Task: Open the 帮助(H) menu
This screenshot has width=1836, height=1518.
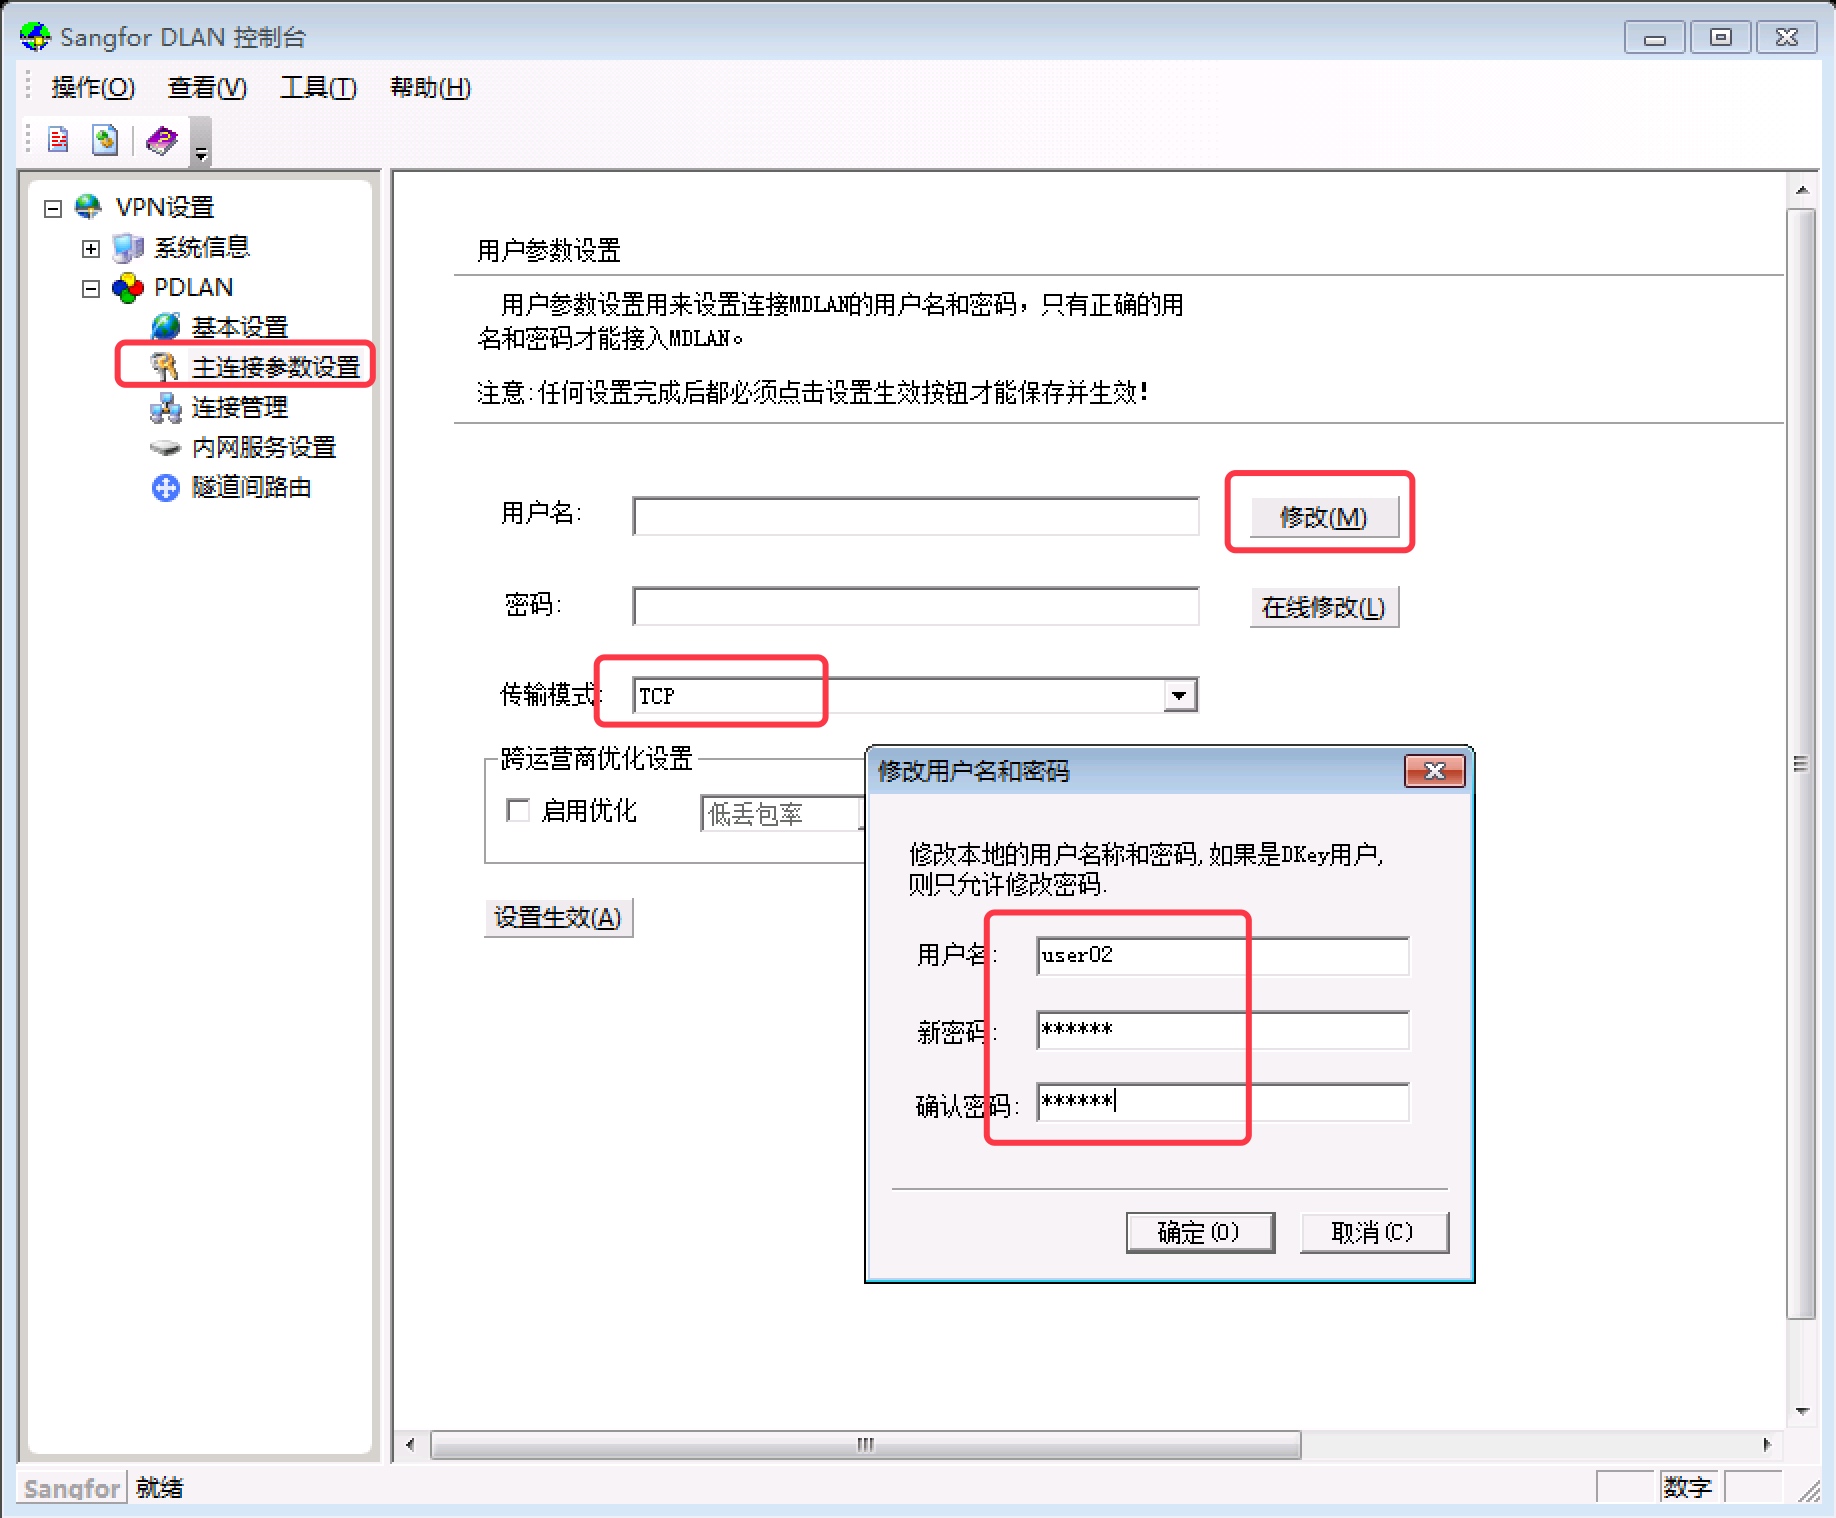Action: coord(430,88)
